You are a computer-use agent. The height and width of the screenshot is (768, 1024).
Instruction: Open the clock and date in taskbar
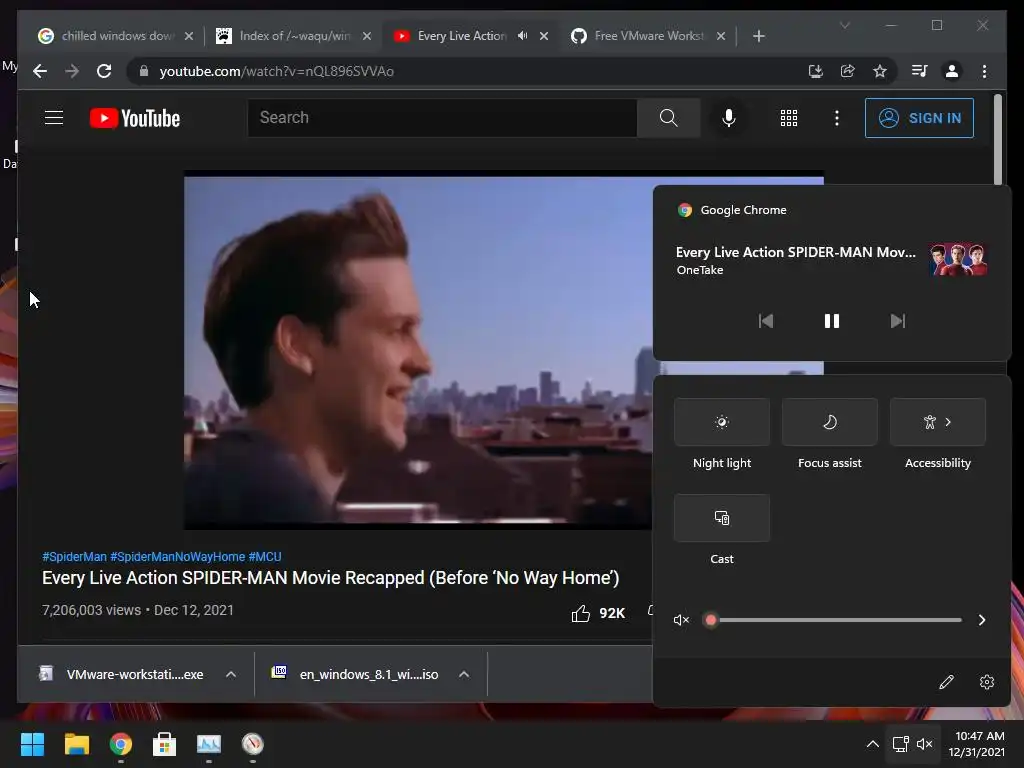point(976,744)
